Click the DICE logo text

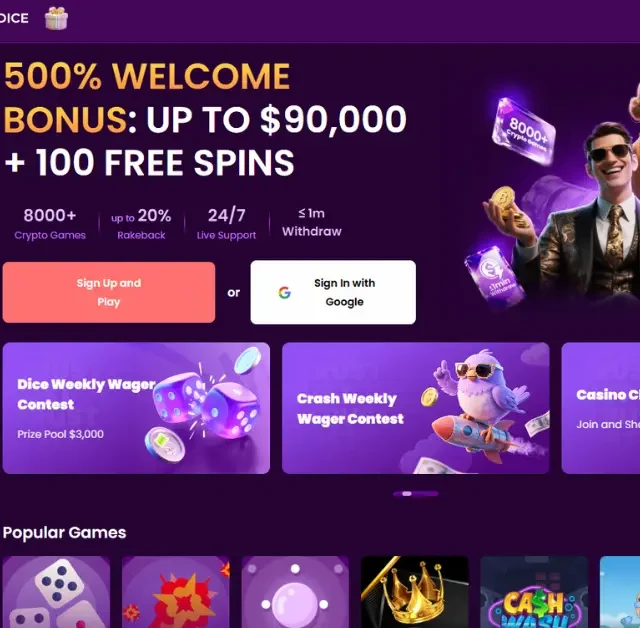coord(14,18)
